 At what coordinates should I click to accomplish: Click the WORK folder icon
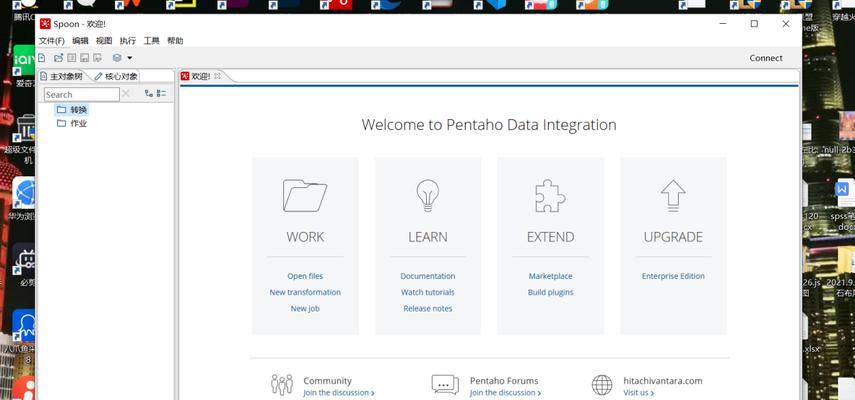coord(305,195)
